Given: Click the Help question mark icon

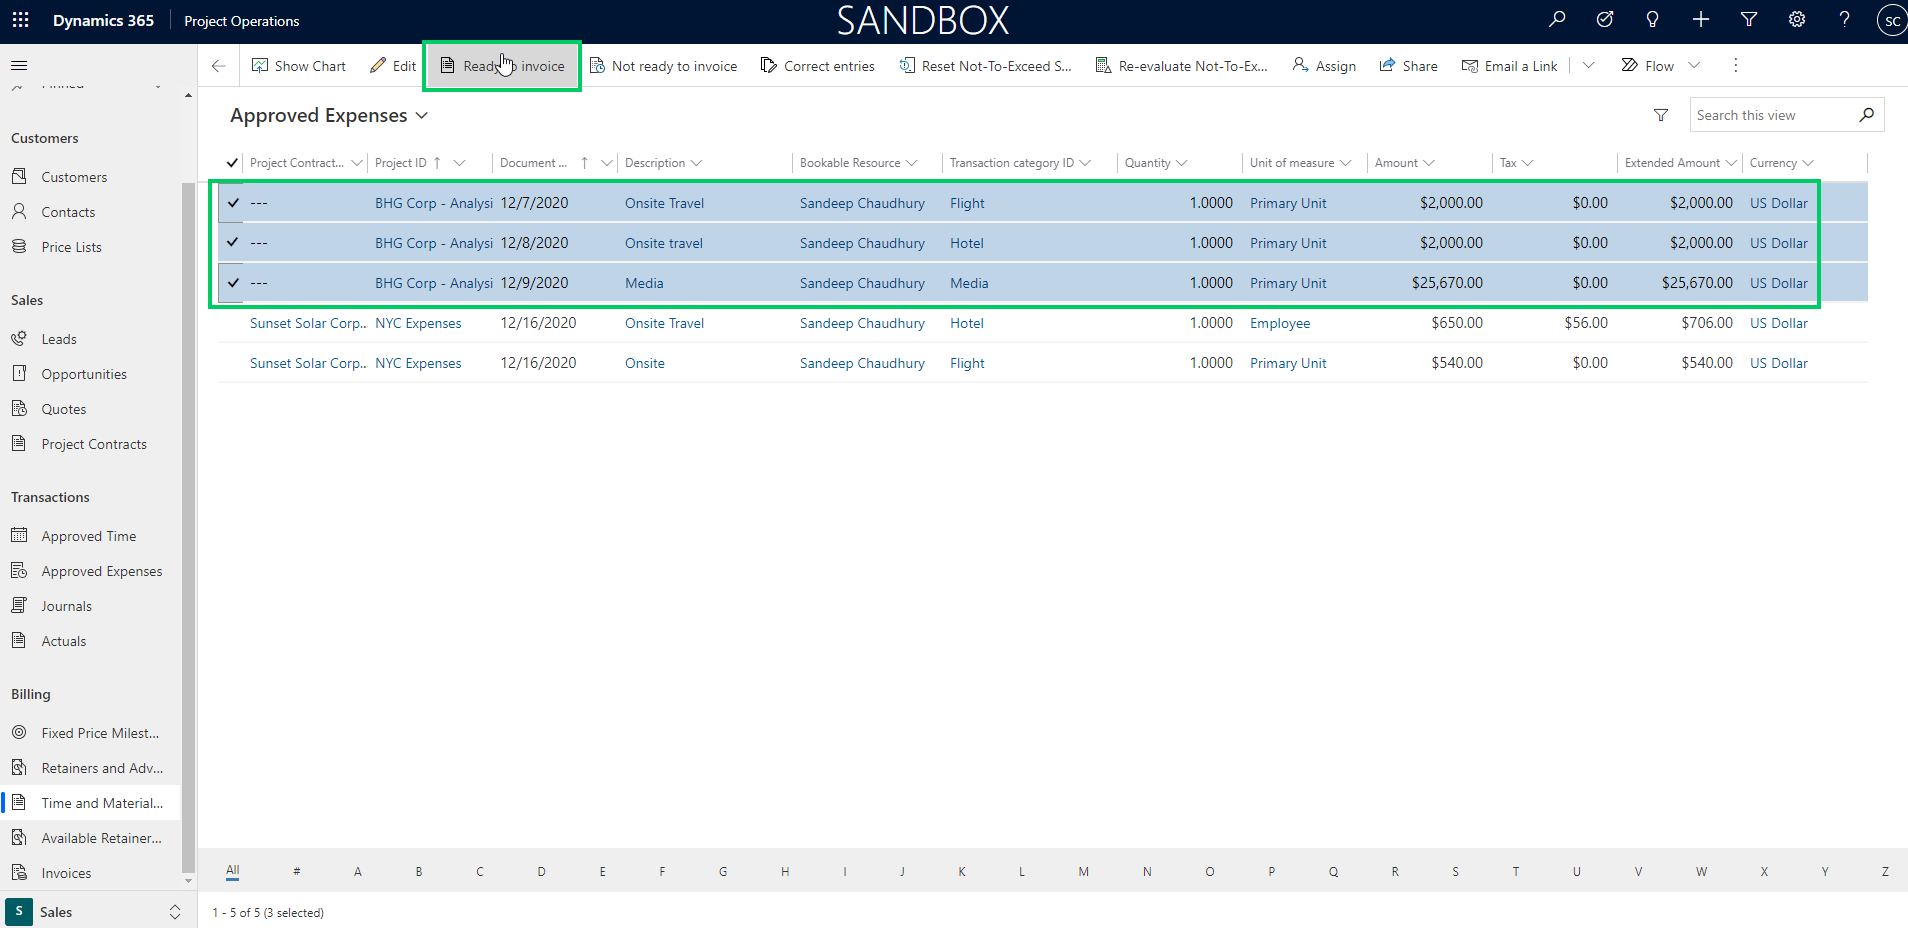Looking at the screenshot, I should click(x=1844, y=20).
